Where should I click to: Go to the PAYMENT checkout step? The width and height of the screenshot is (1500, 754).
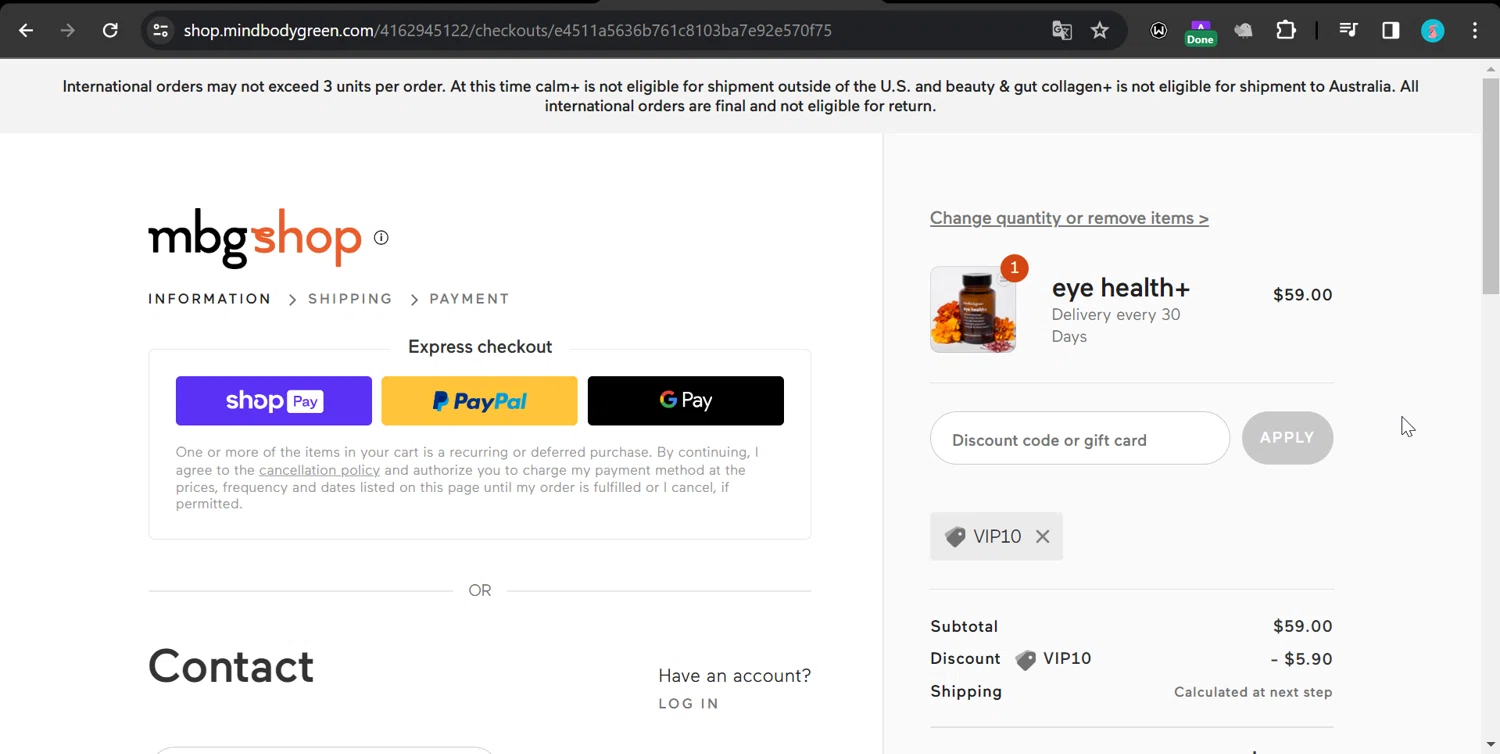coord(469,299)
